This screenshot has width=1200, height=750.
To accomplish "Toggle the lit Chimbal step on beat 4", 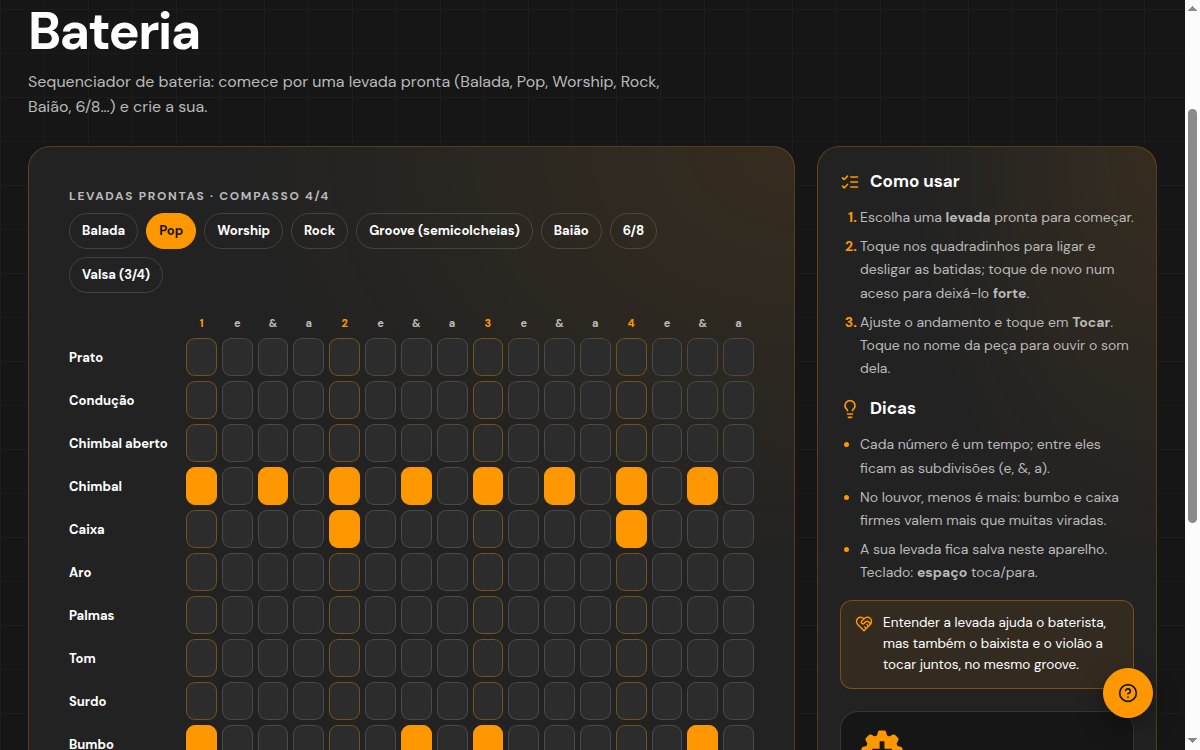I will [x=631, y=486].
